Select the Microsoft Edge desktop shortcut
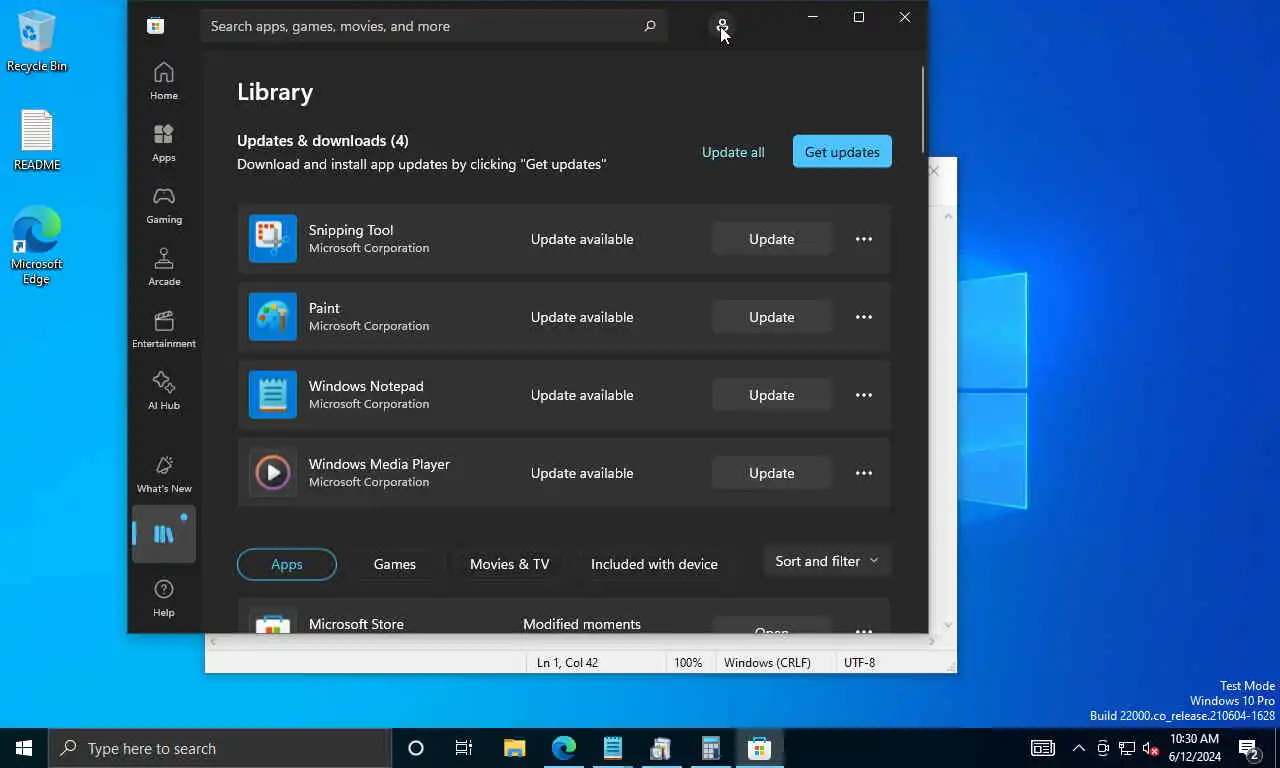Viewport: 1280px width, 768px height. 37,246
